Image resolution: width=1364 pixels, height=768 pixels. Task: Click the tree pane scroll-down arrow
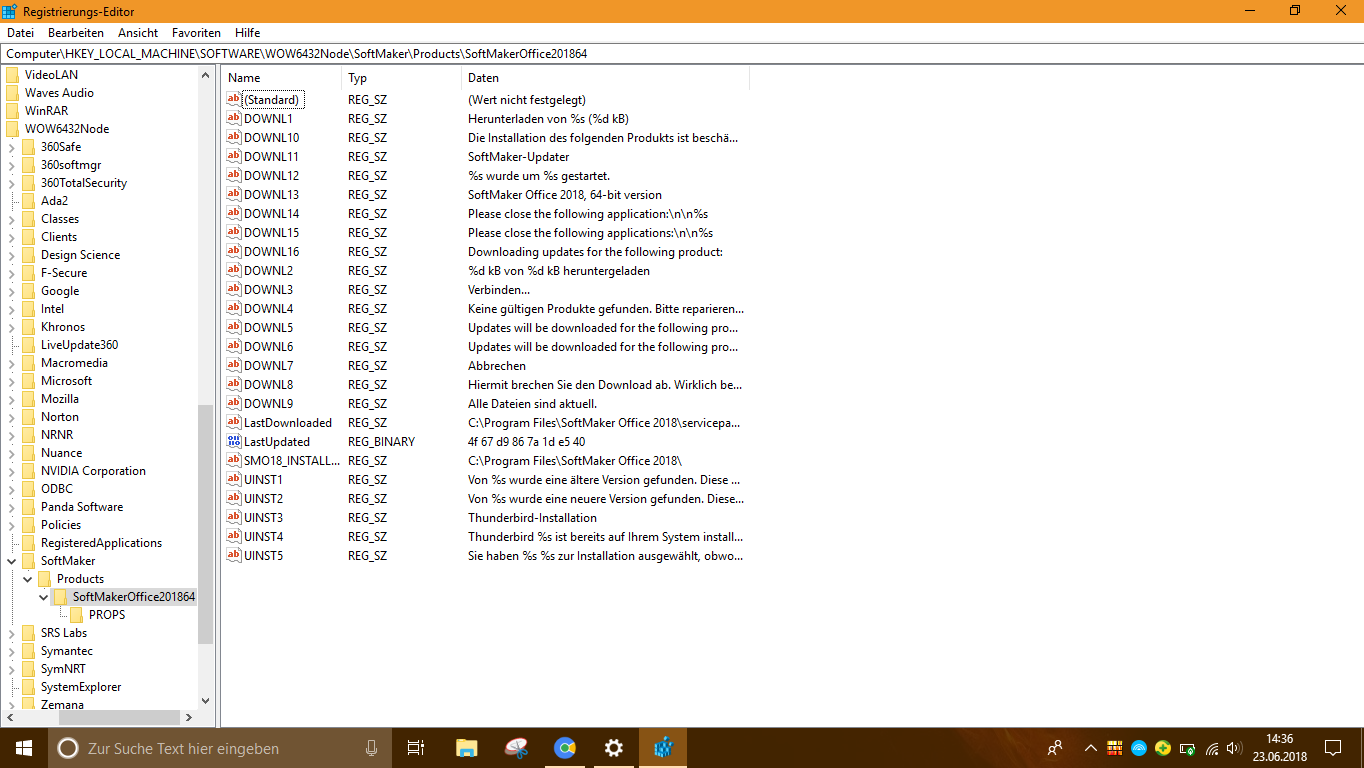click(206, 701)
